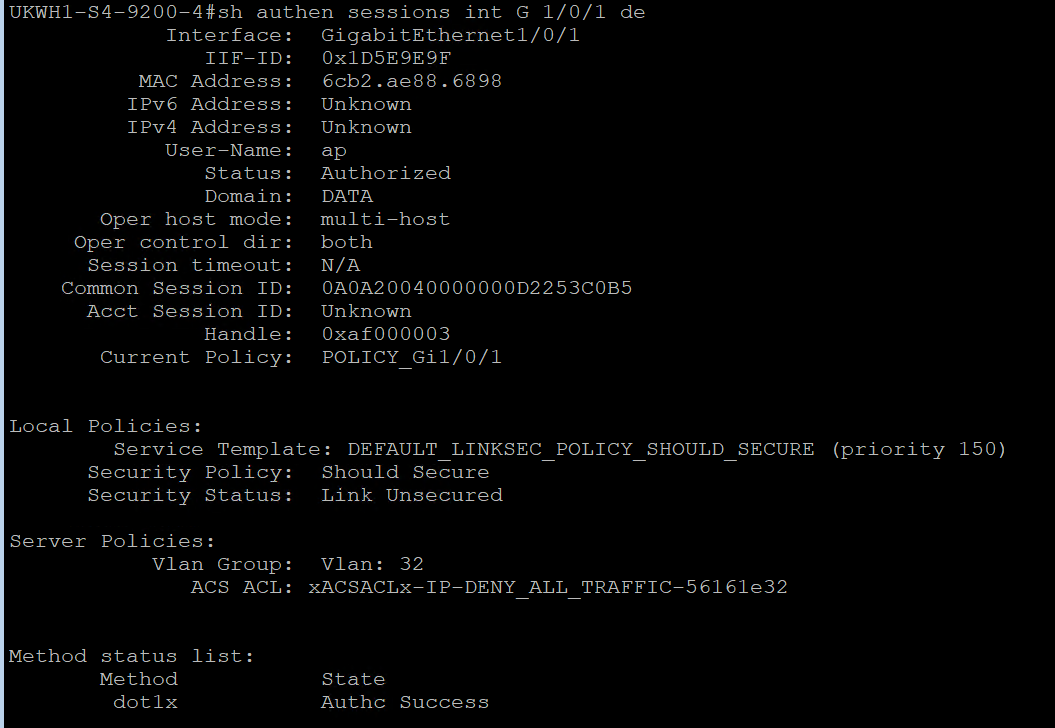Click the Authc Success state text
Viewport: 1055px width, 728px height.
(x=405, y=702)
